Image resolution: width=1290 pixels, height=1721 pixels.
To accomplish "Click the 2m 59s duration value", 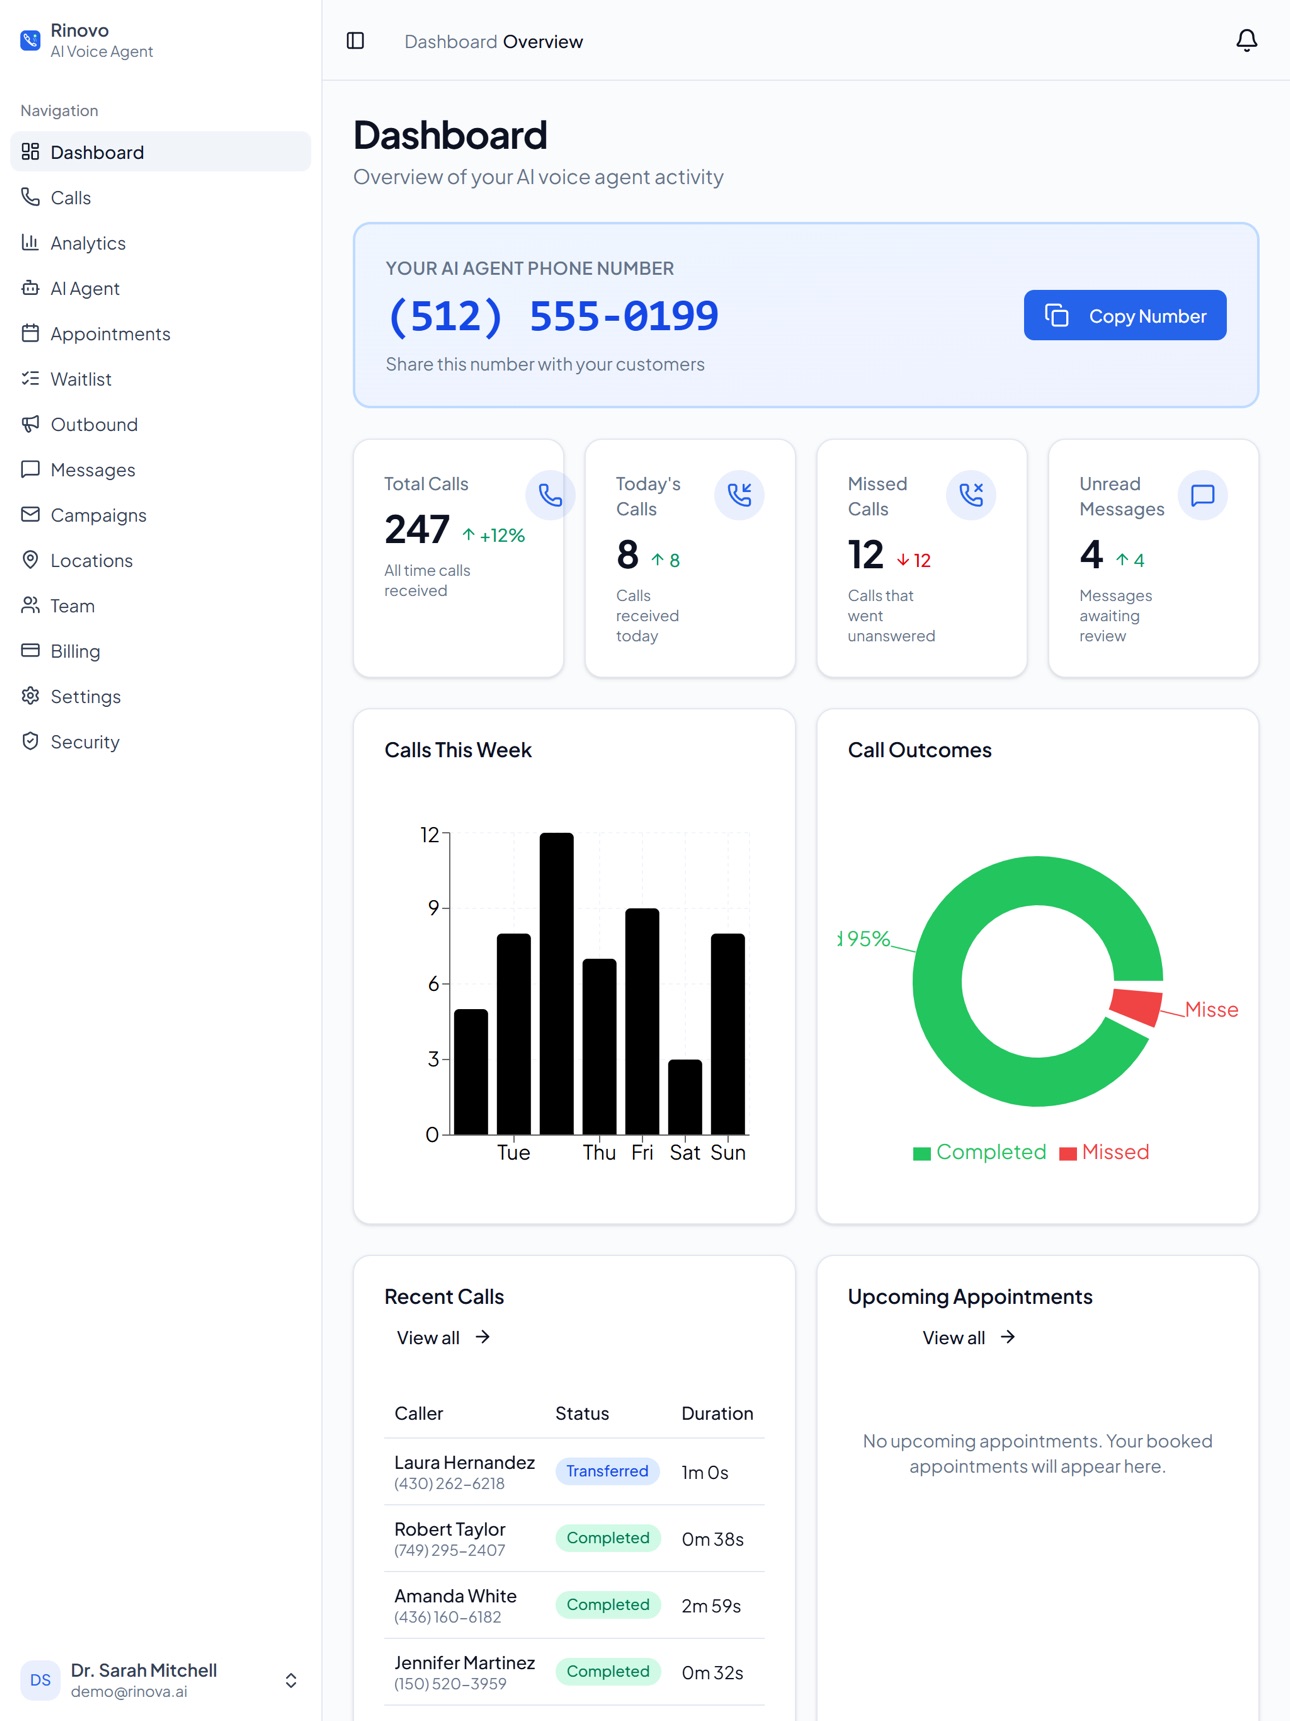I will click(x=711, y=1605).
